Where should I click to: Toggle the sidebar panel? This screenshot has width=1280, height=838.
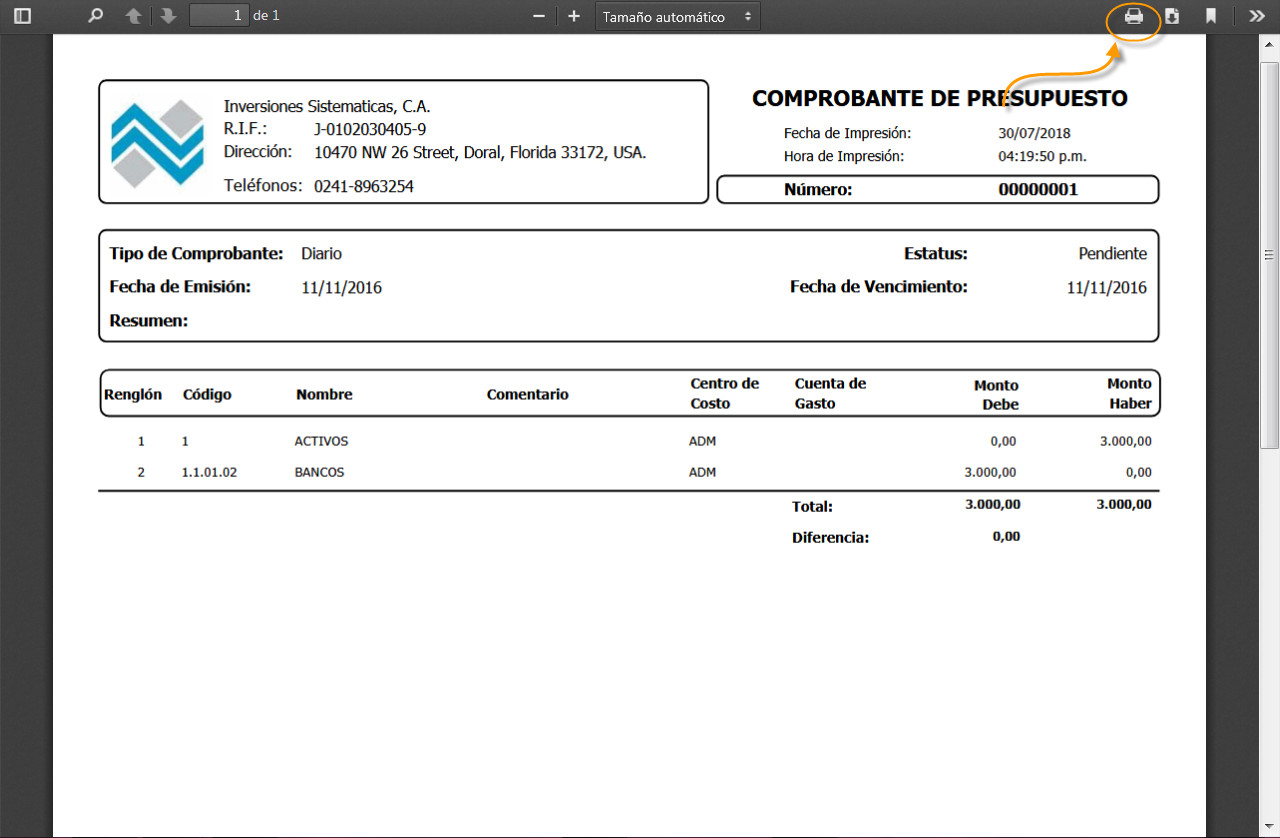coord(22,16)
